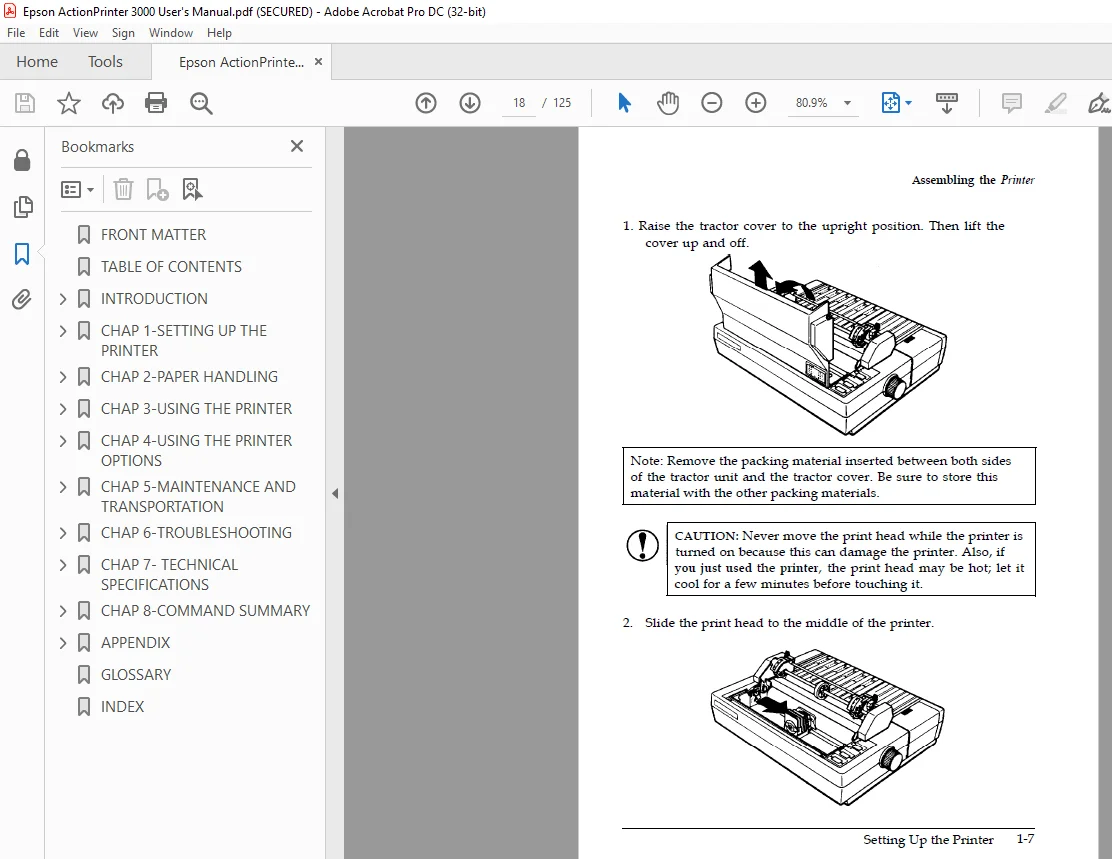Open security lock panel in sidebar
The image size is (1112, 859).
click(x=22, y=160)
